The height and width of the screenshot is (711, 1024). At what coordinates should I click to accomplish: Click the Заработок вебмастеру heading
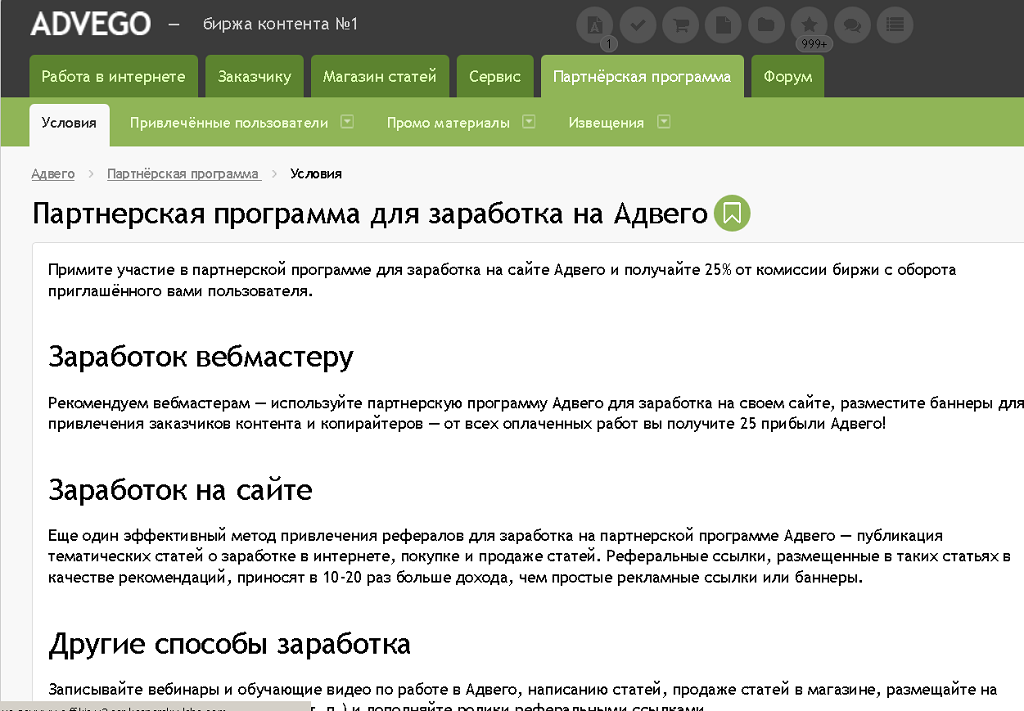point(200,357)
